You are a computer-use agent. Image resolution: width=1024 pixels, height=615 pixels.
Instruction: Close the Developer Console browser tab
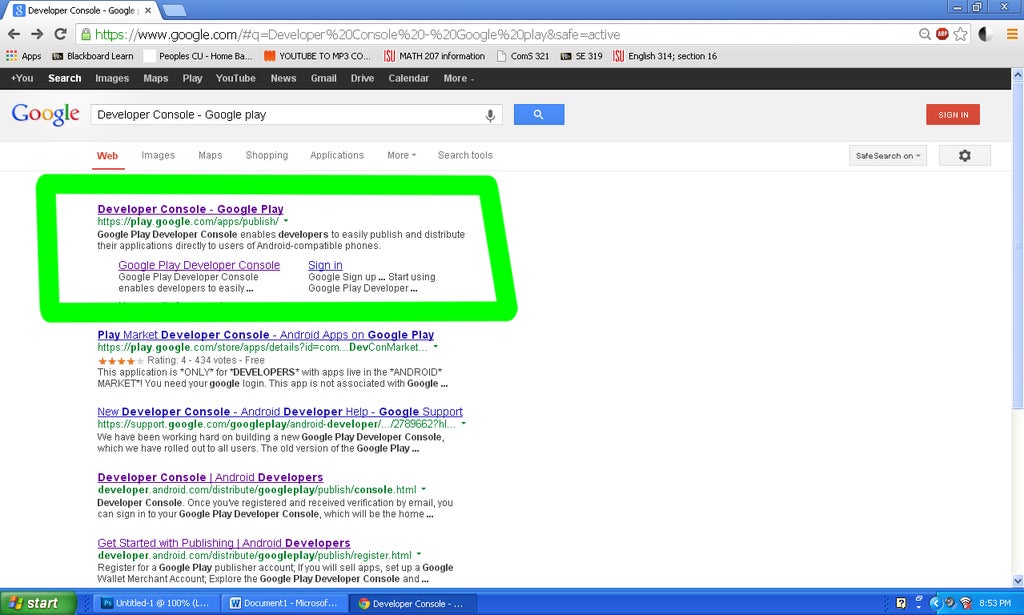[148, 10]
